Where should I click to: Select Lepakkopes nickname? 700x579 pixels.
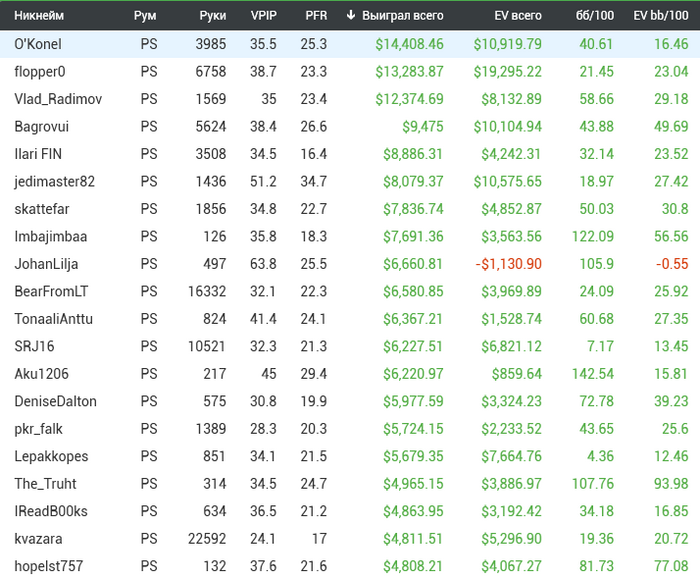tap(51, 457)
